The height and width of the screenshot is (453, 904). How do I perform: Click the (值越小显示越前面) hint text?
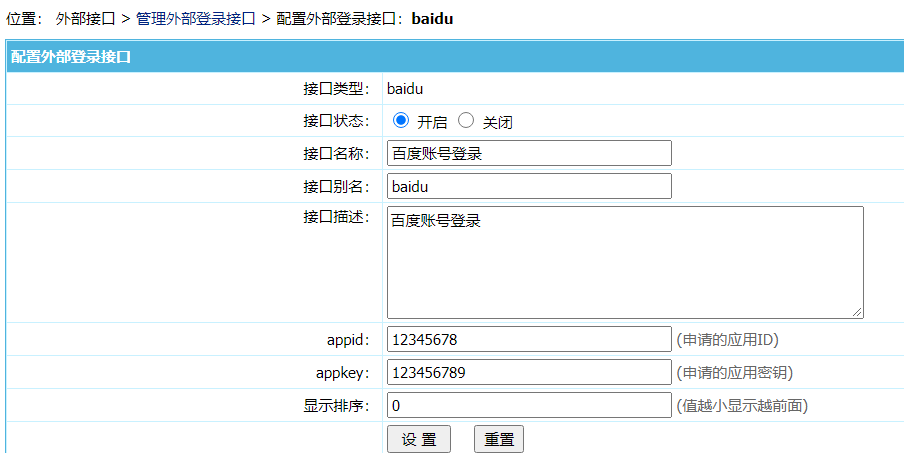click(742, 405)
